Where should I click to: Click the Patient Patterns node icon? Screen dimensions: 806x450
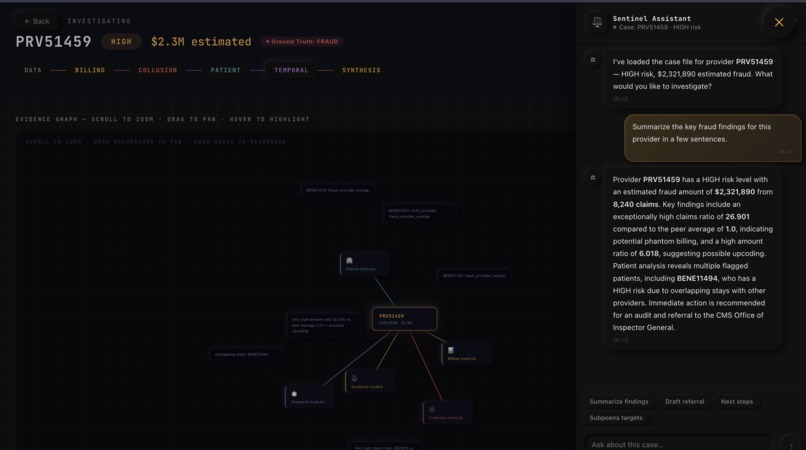coord(350,261)
